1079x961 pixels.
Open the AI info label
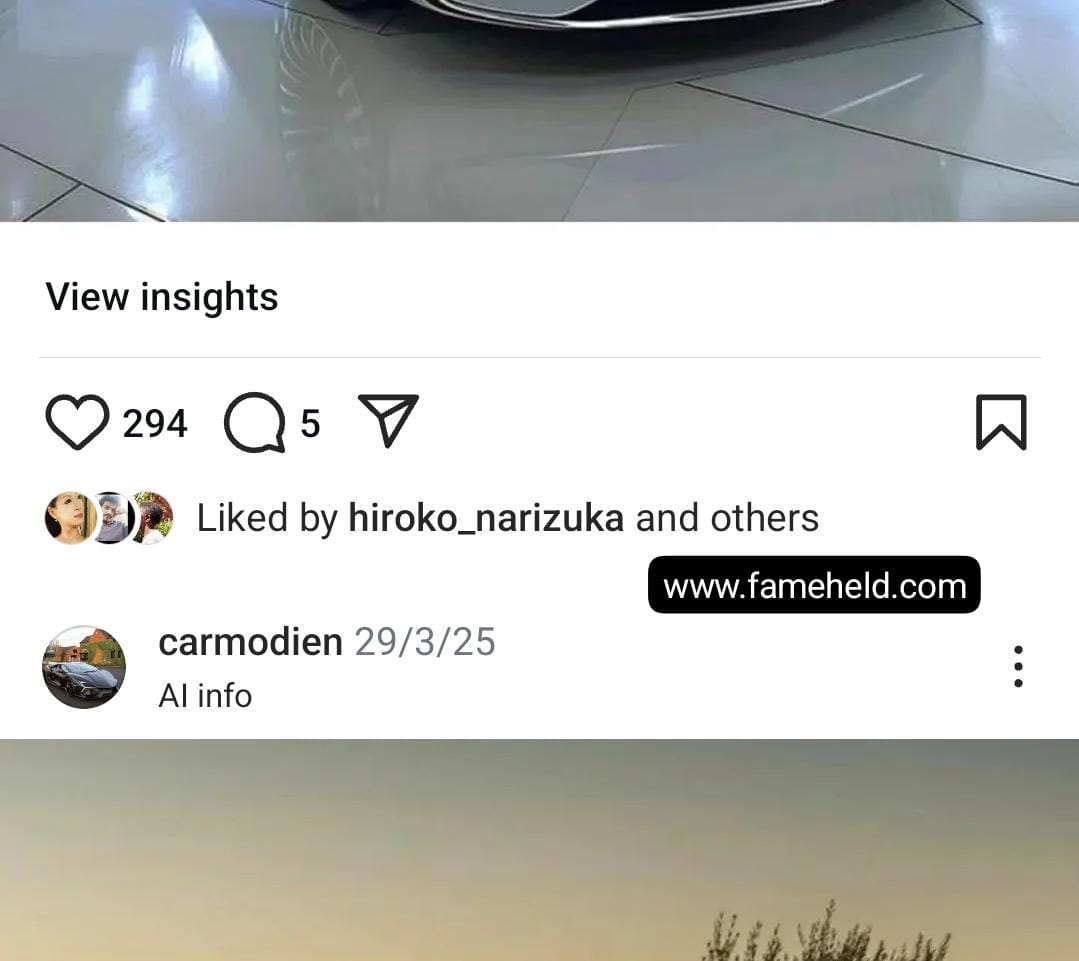(205, 695)
